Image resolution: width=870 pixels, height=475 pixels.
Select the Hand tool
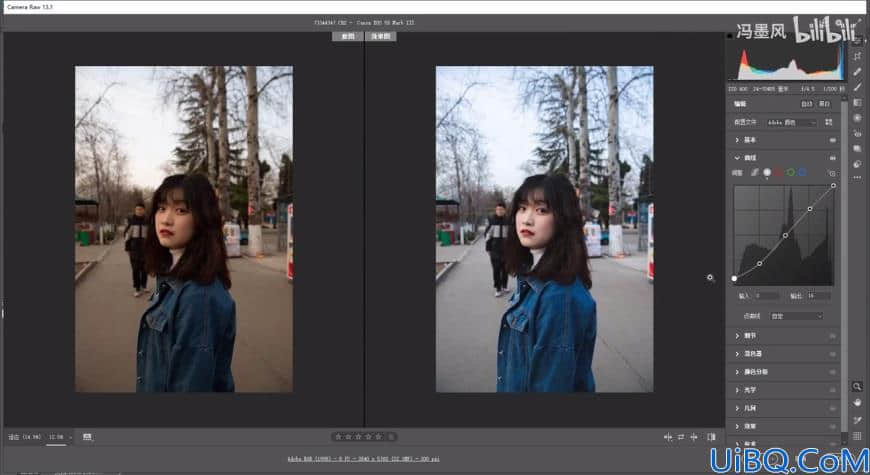[x=857, y=402]
